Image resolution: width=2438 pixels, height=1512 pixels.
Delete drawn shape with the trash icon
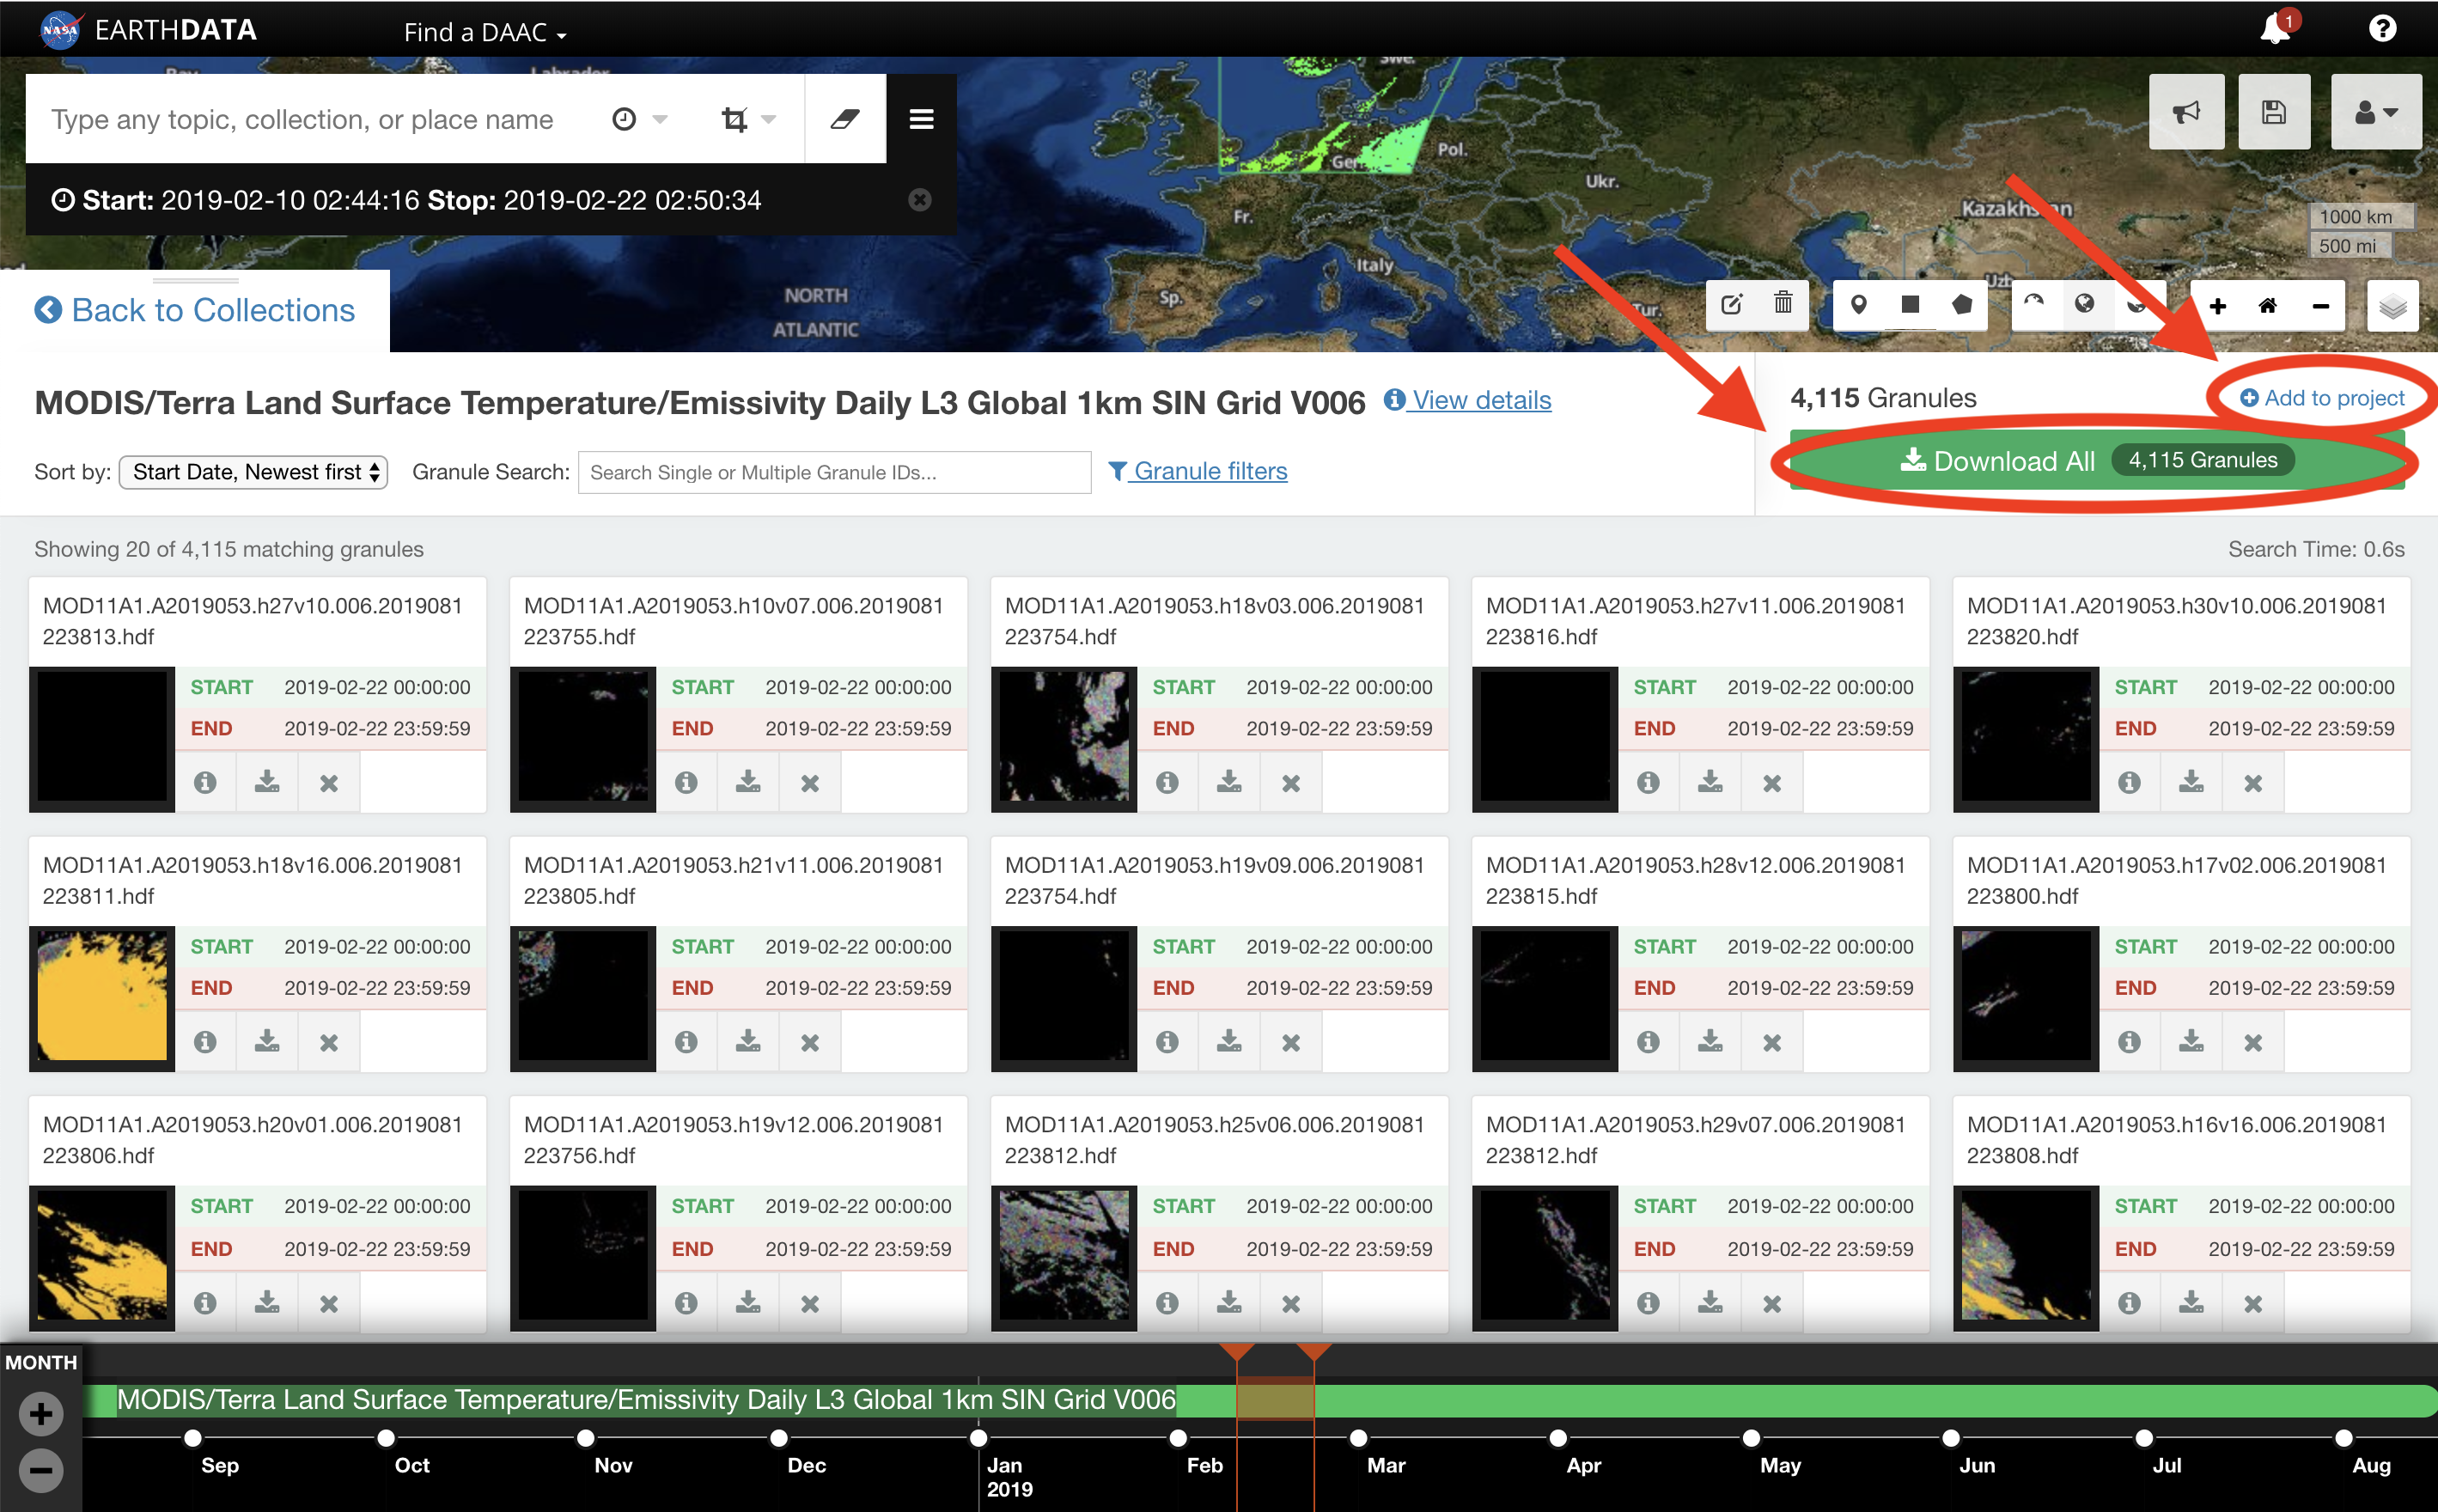pos(1783,304)
